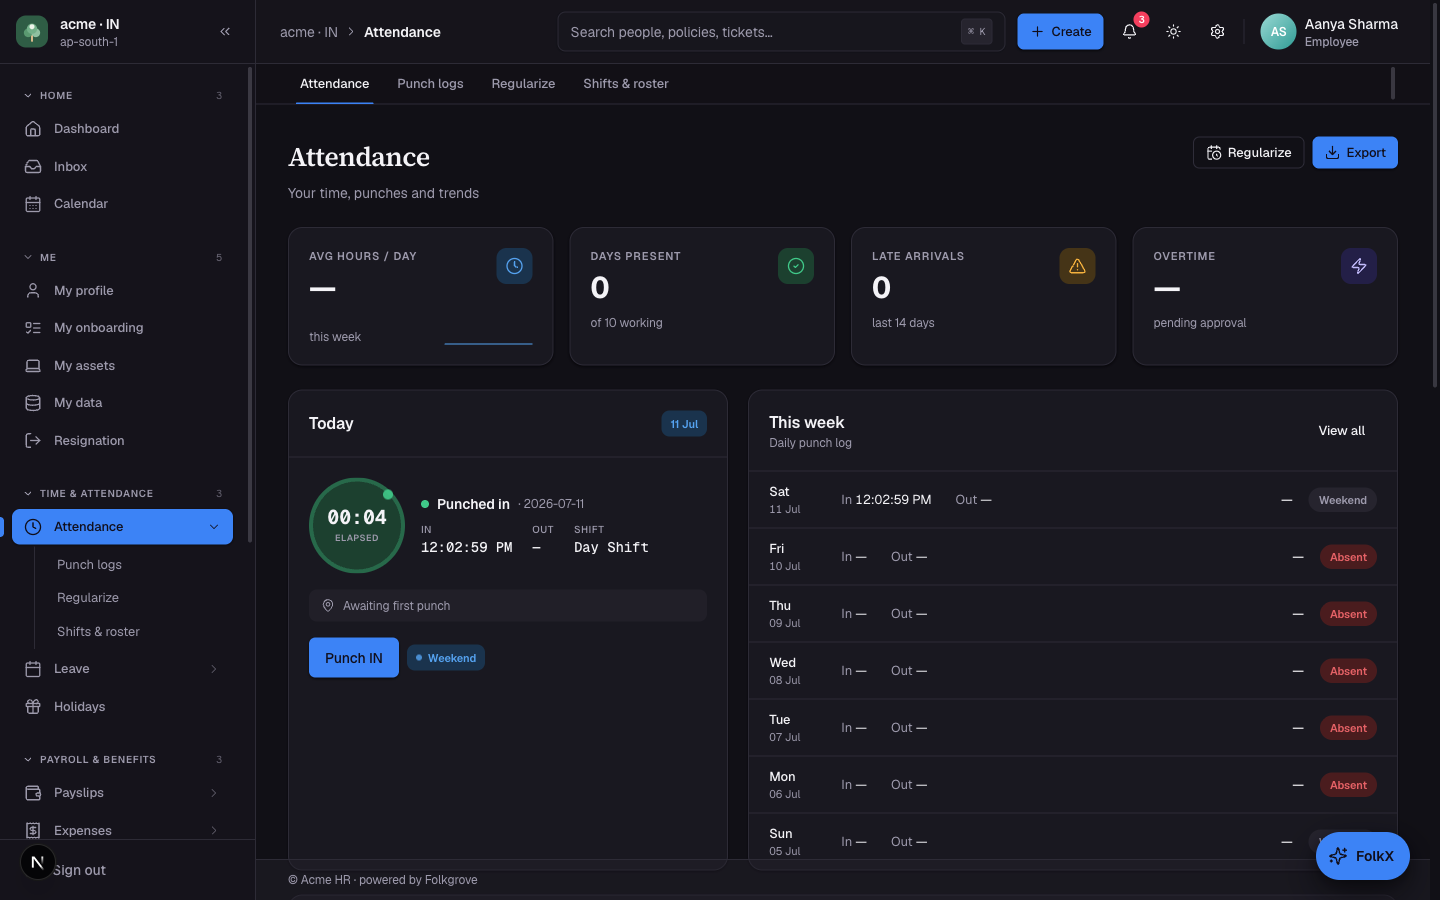
Task: Click the check icon on Days Present card
Action: click(796, 266)
